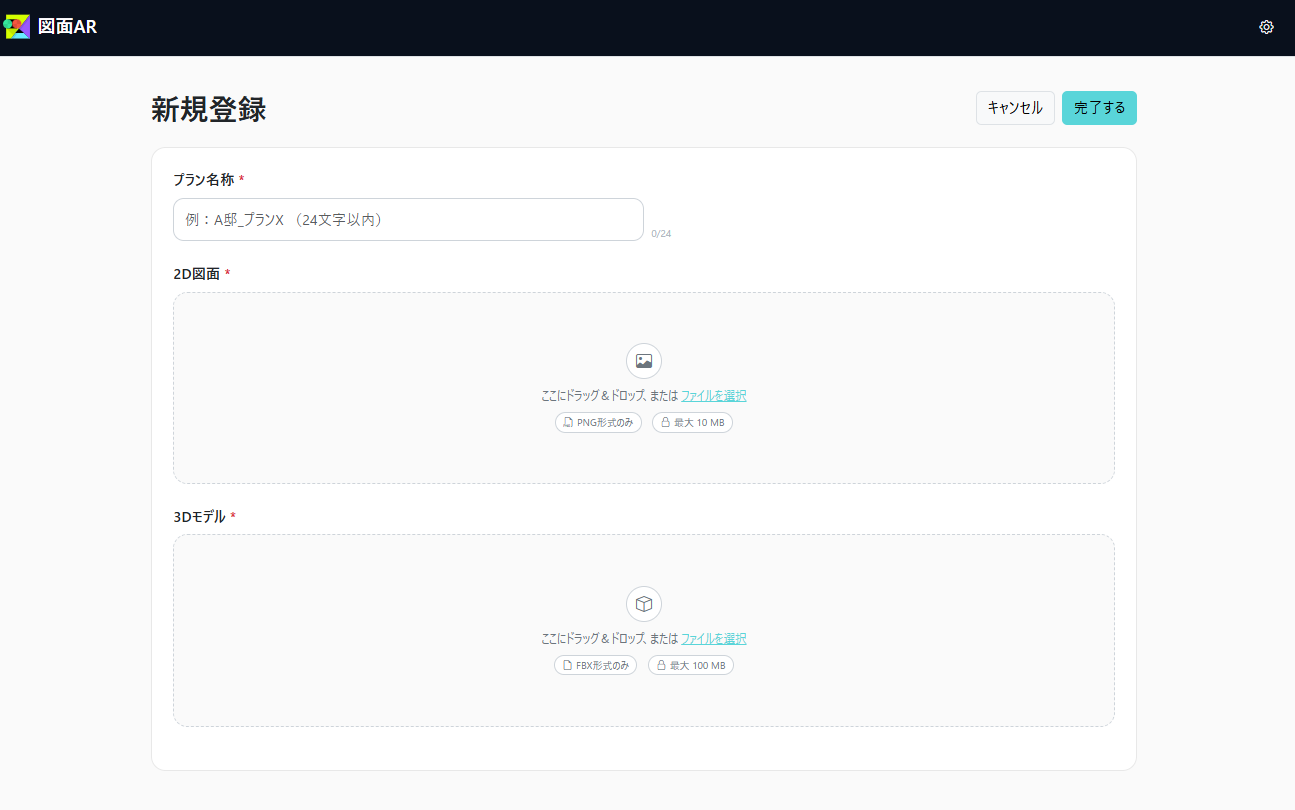
Task: Click the FBX形式のみ format badge
Action: 595,666
